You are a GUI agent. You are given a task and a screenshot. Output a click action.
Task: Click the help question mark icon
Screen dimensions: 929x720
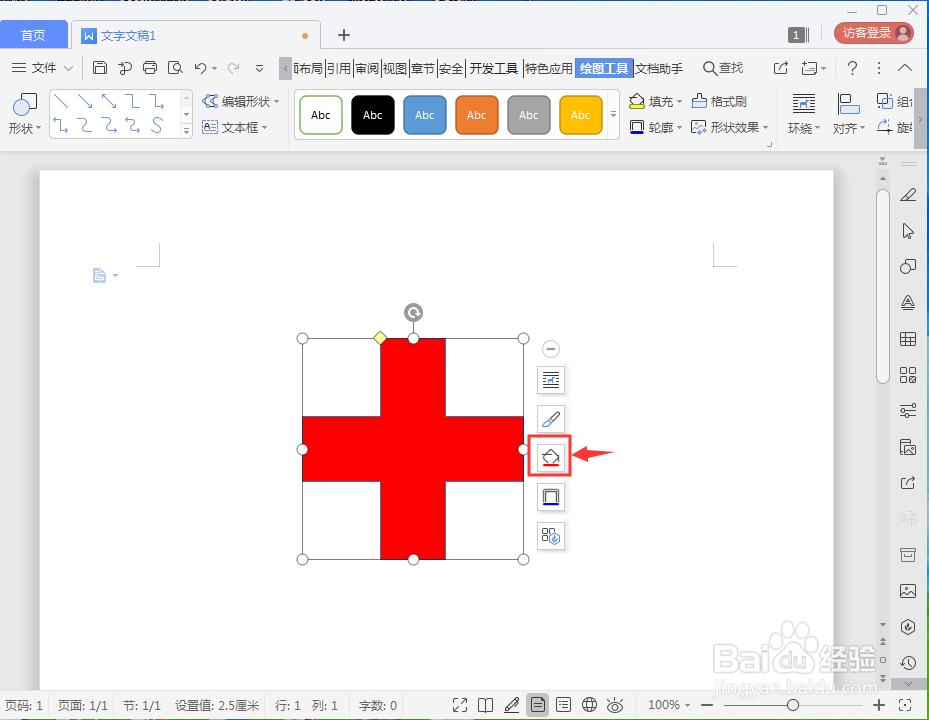pyautogui.click(x=852, y=68)
